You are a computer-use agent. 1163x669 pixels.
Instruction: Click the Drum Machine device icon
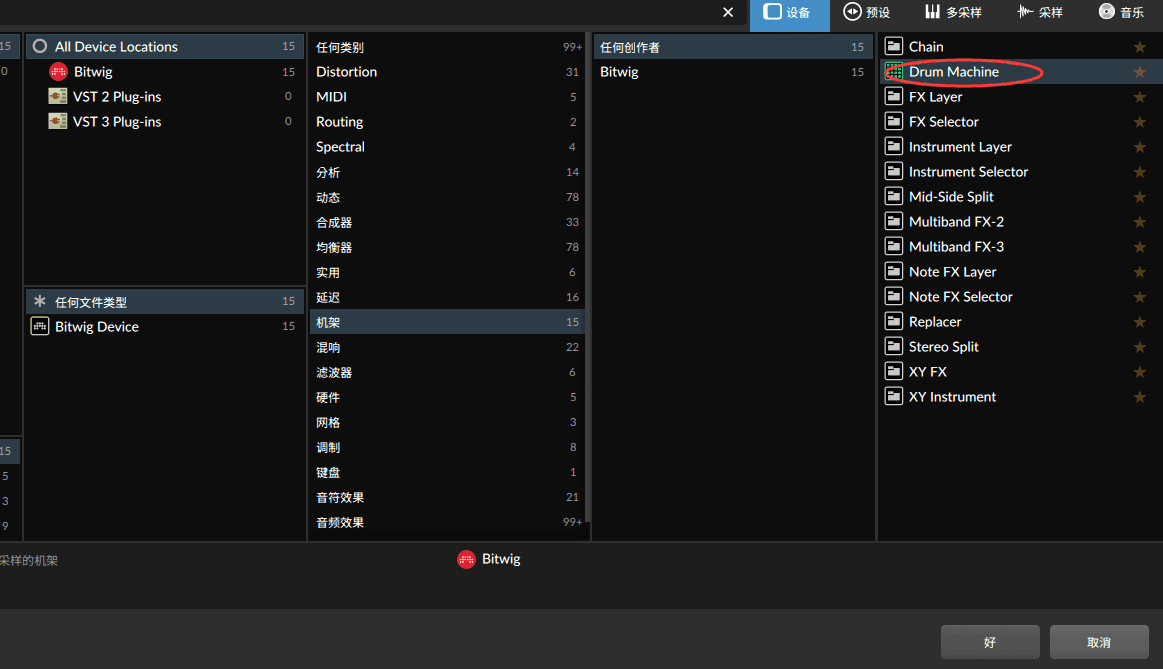pyautogui.click(x=894, y=71)
